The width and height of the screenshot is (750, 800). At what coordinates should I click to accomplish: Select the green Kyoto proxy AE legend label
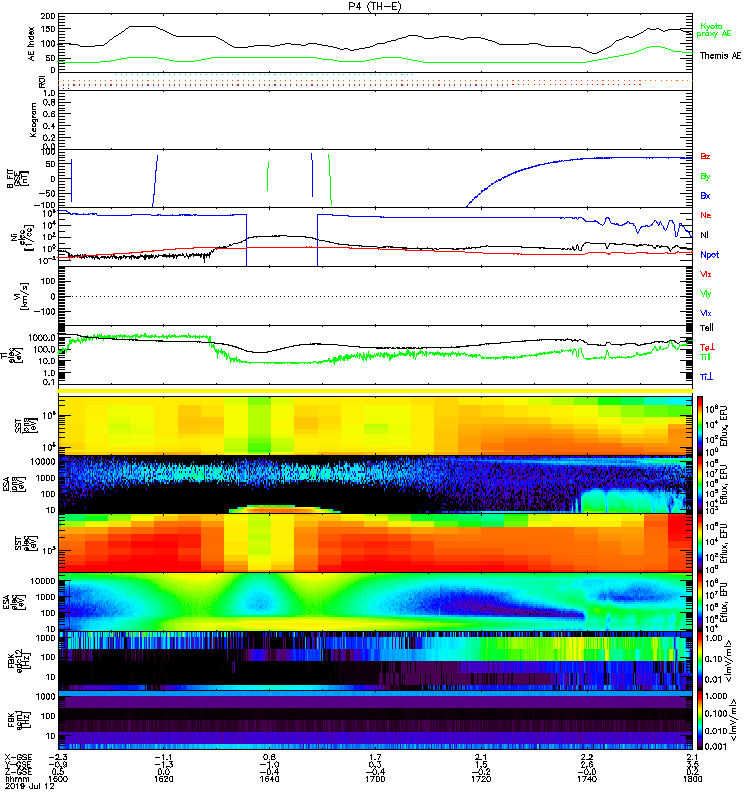[714, 30]
